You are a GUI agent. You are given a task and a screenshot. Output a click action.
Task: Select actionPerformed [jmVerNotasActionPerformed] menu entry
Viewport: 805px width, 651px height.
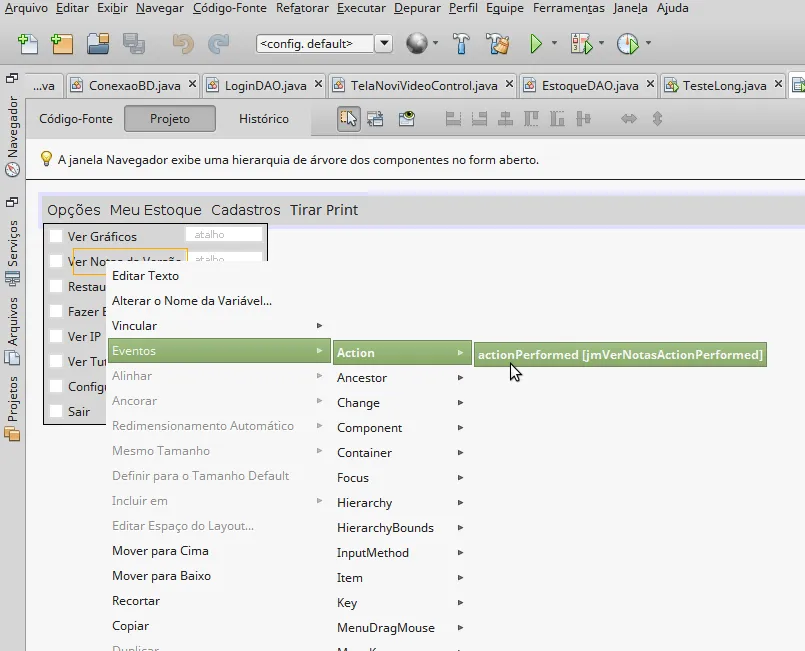620,354
